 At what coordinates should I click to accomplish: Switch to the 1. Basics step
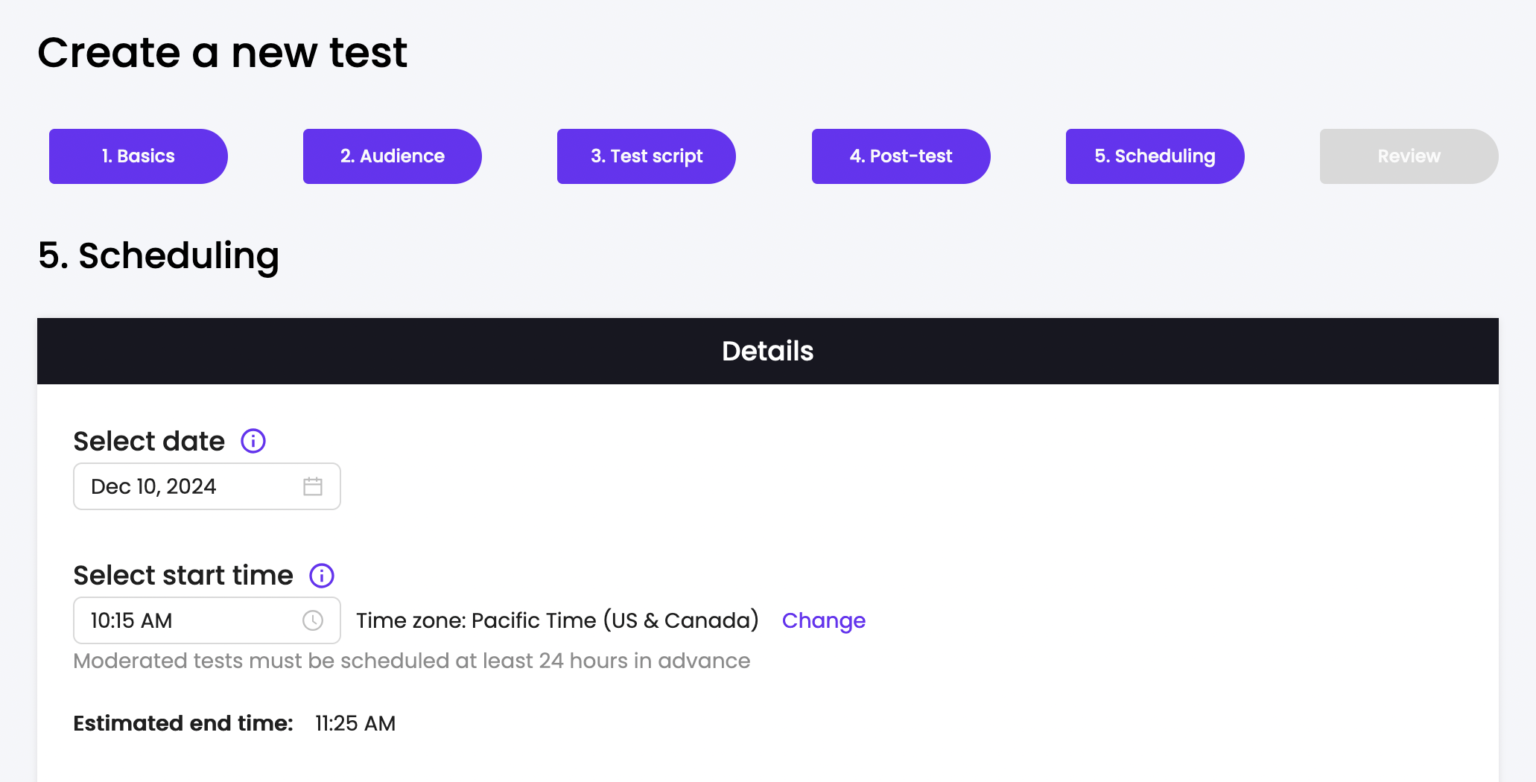click(138, 156)
